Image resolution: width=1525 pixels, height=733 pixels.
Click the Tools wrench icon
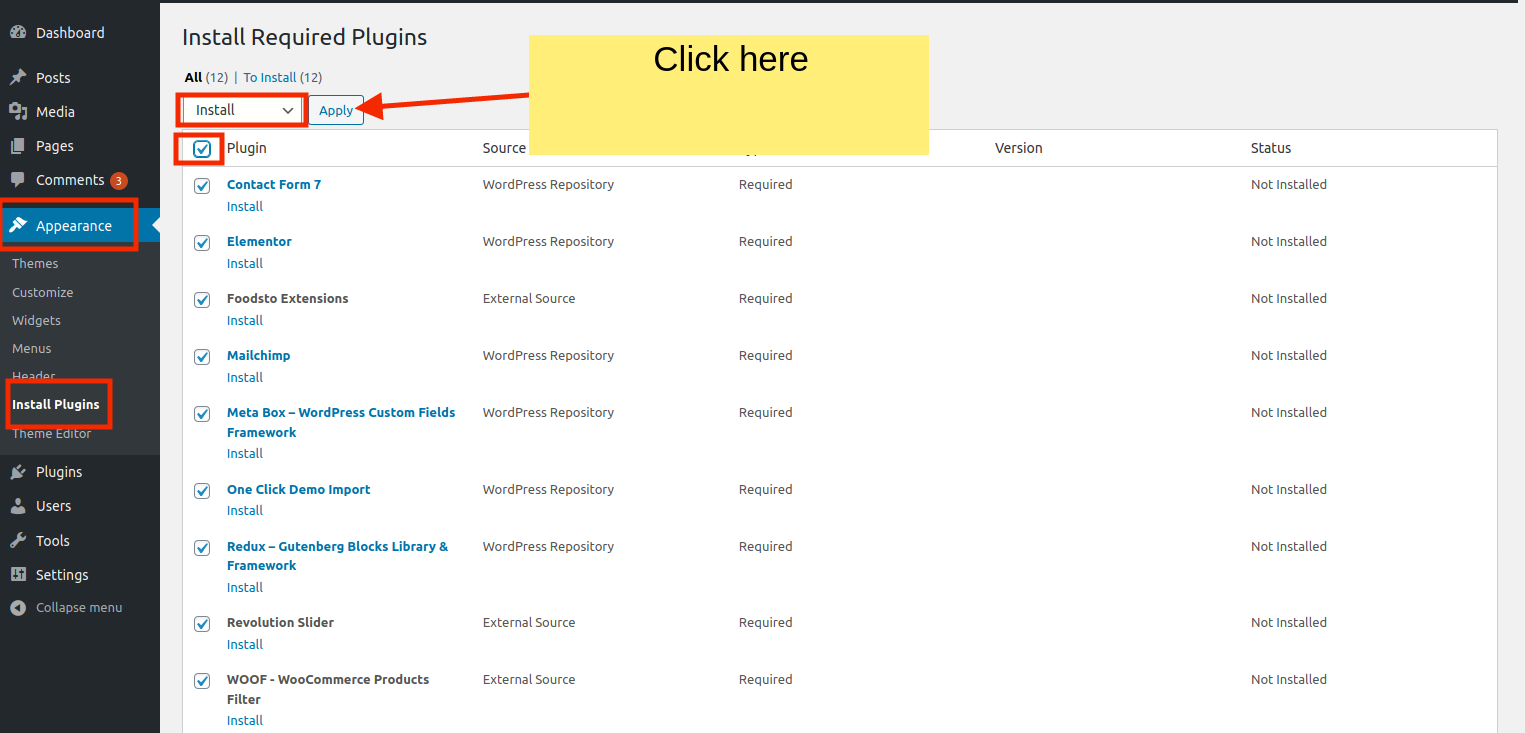tap(18, 541)
